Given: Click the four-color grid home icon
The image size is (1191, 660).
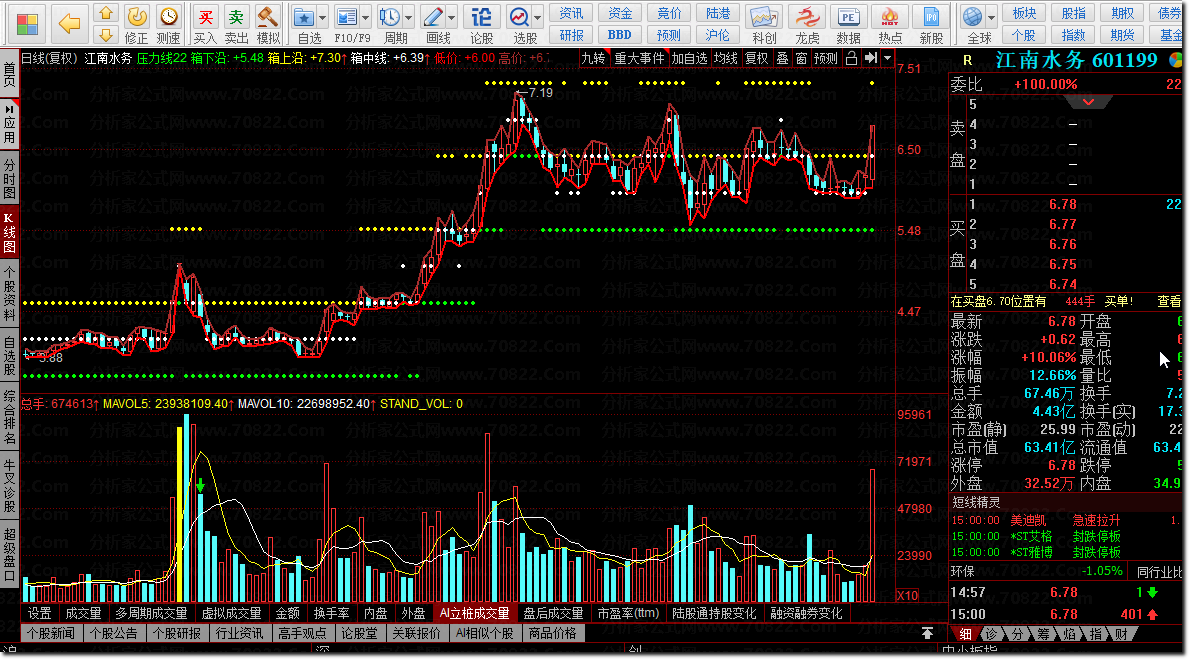Looking at the screenshot, I should (27, 24).
